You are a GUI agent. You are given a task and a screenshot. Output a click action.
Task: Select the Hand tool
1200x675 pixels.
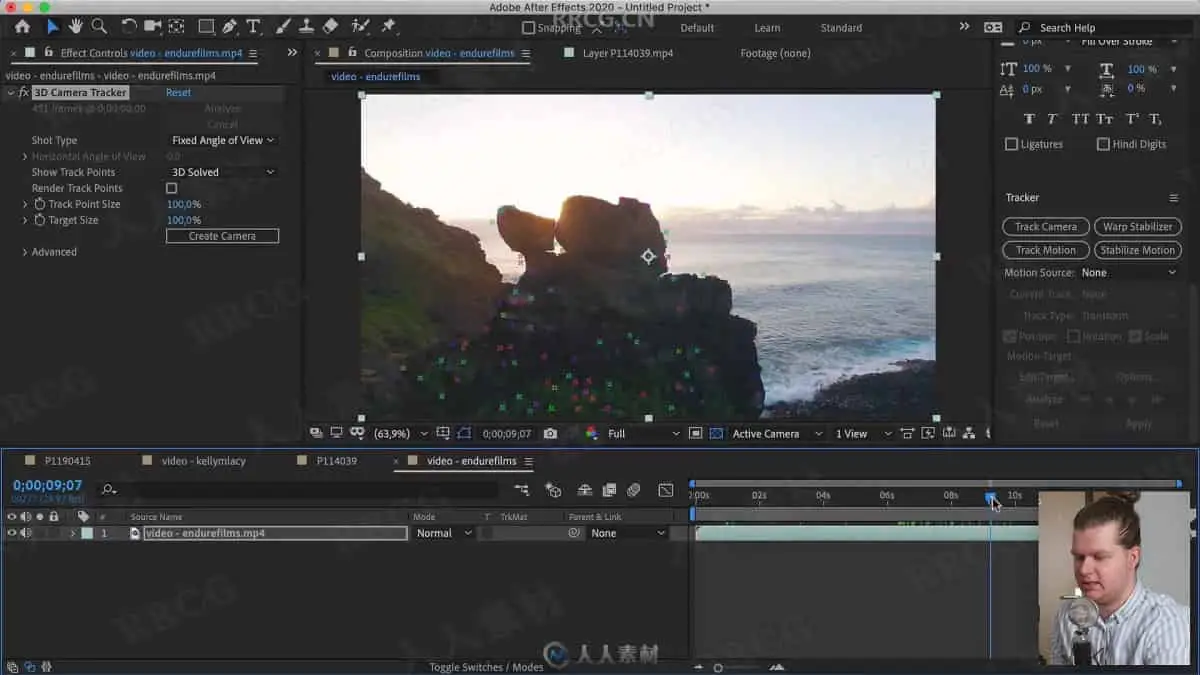(76, 27)
